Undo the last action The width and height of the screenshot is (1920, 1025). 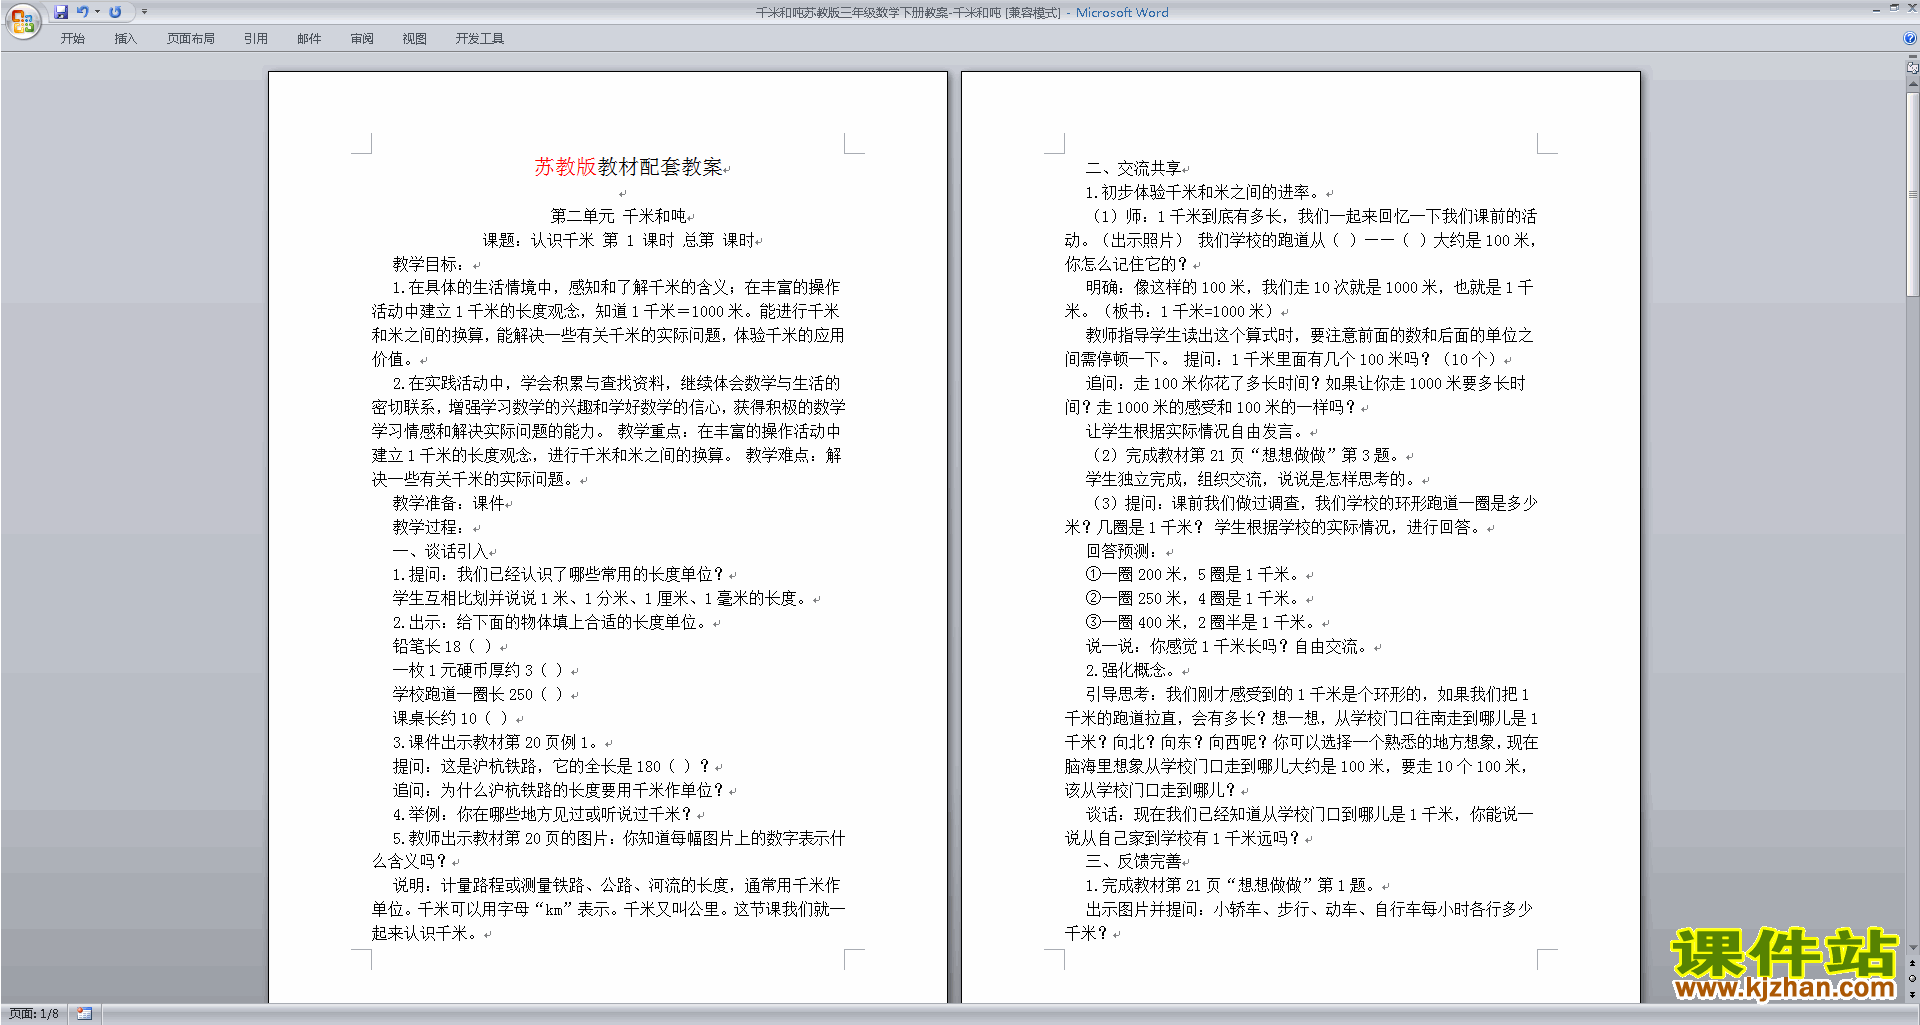pyautogui.click(x=83, y=12)
